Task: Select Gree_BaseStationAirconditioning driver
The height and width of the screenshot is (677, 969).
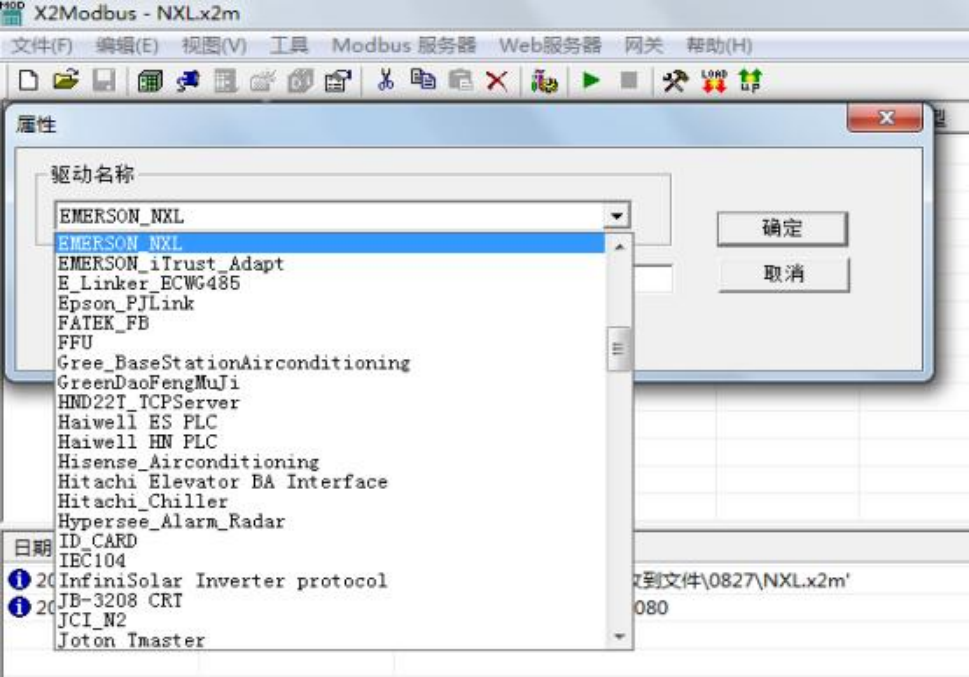Action: point(330,362)
